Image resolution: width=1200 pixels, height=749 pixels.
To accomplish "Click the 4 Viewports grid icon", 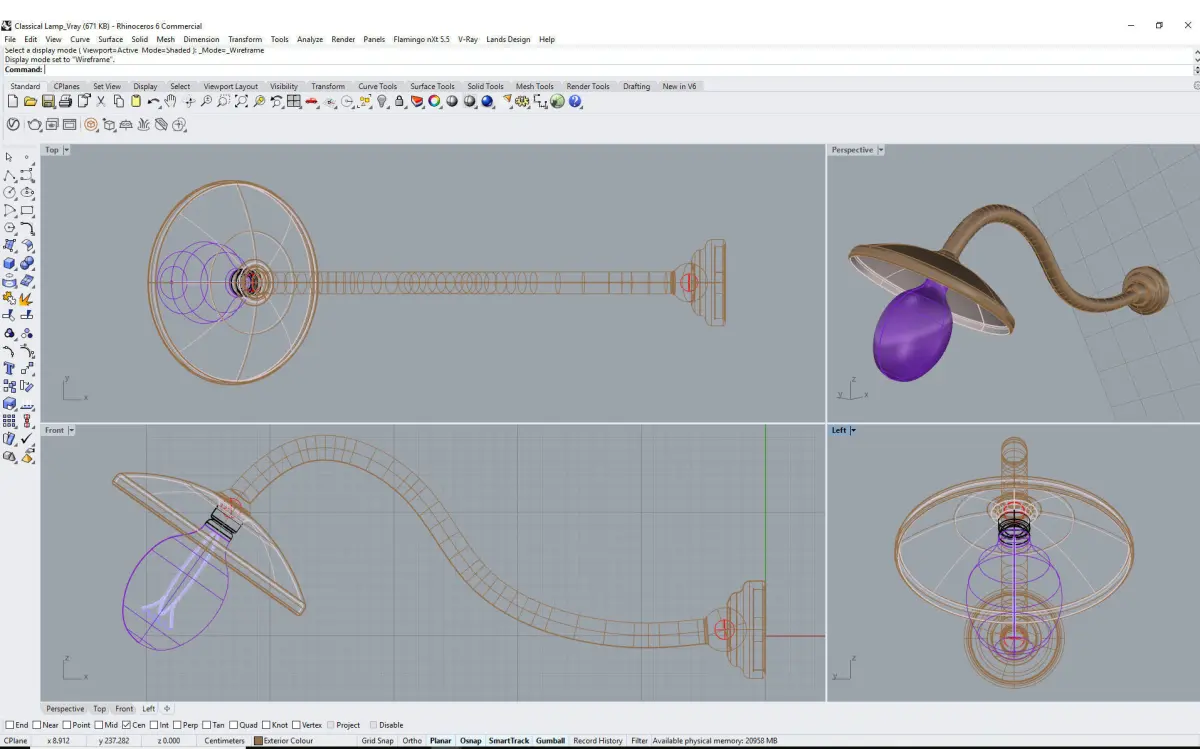I will click(x=293, y=101).
